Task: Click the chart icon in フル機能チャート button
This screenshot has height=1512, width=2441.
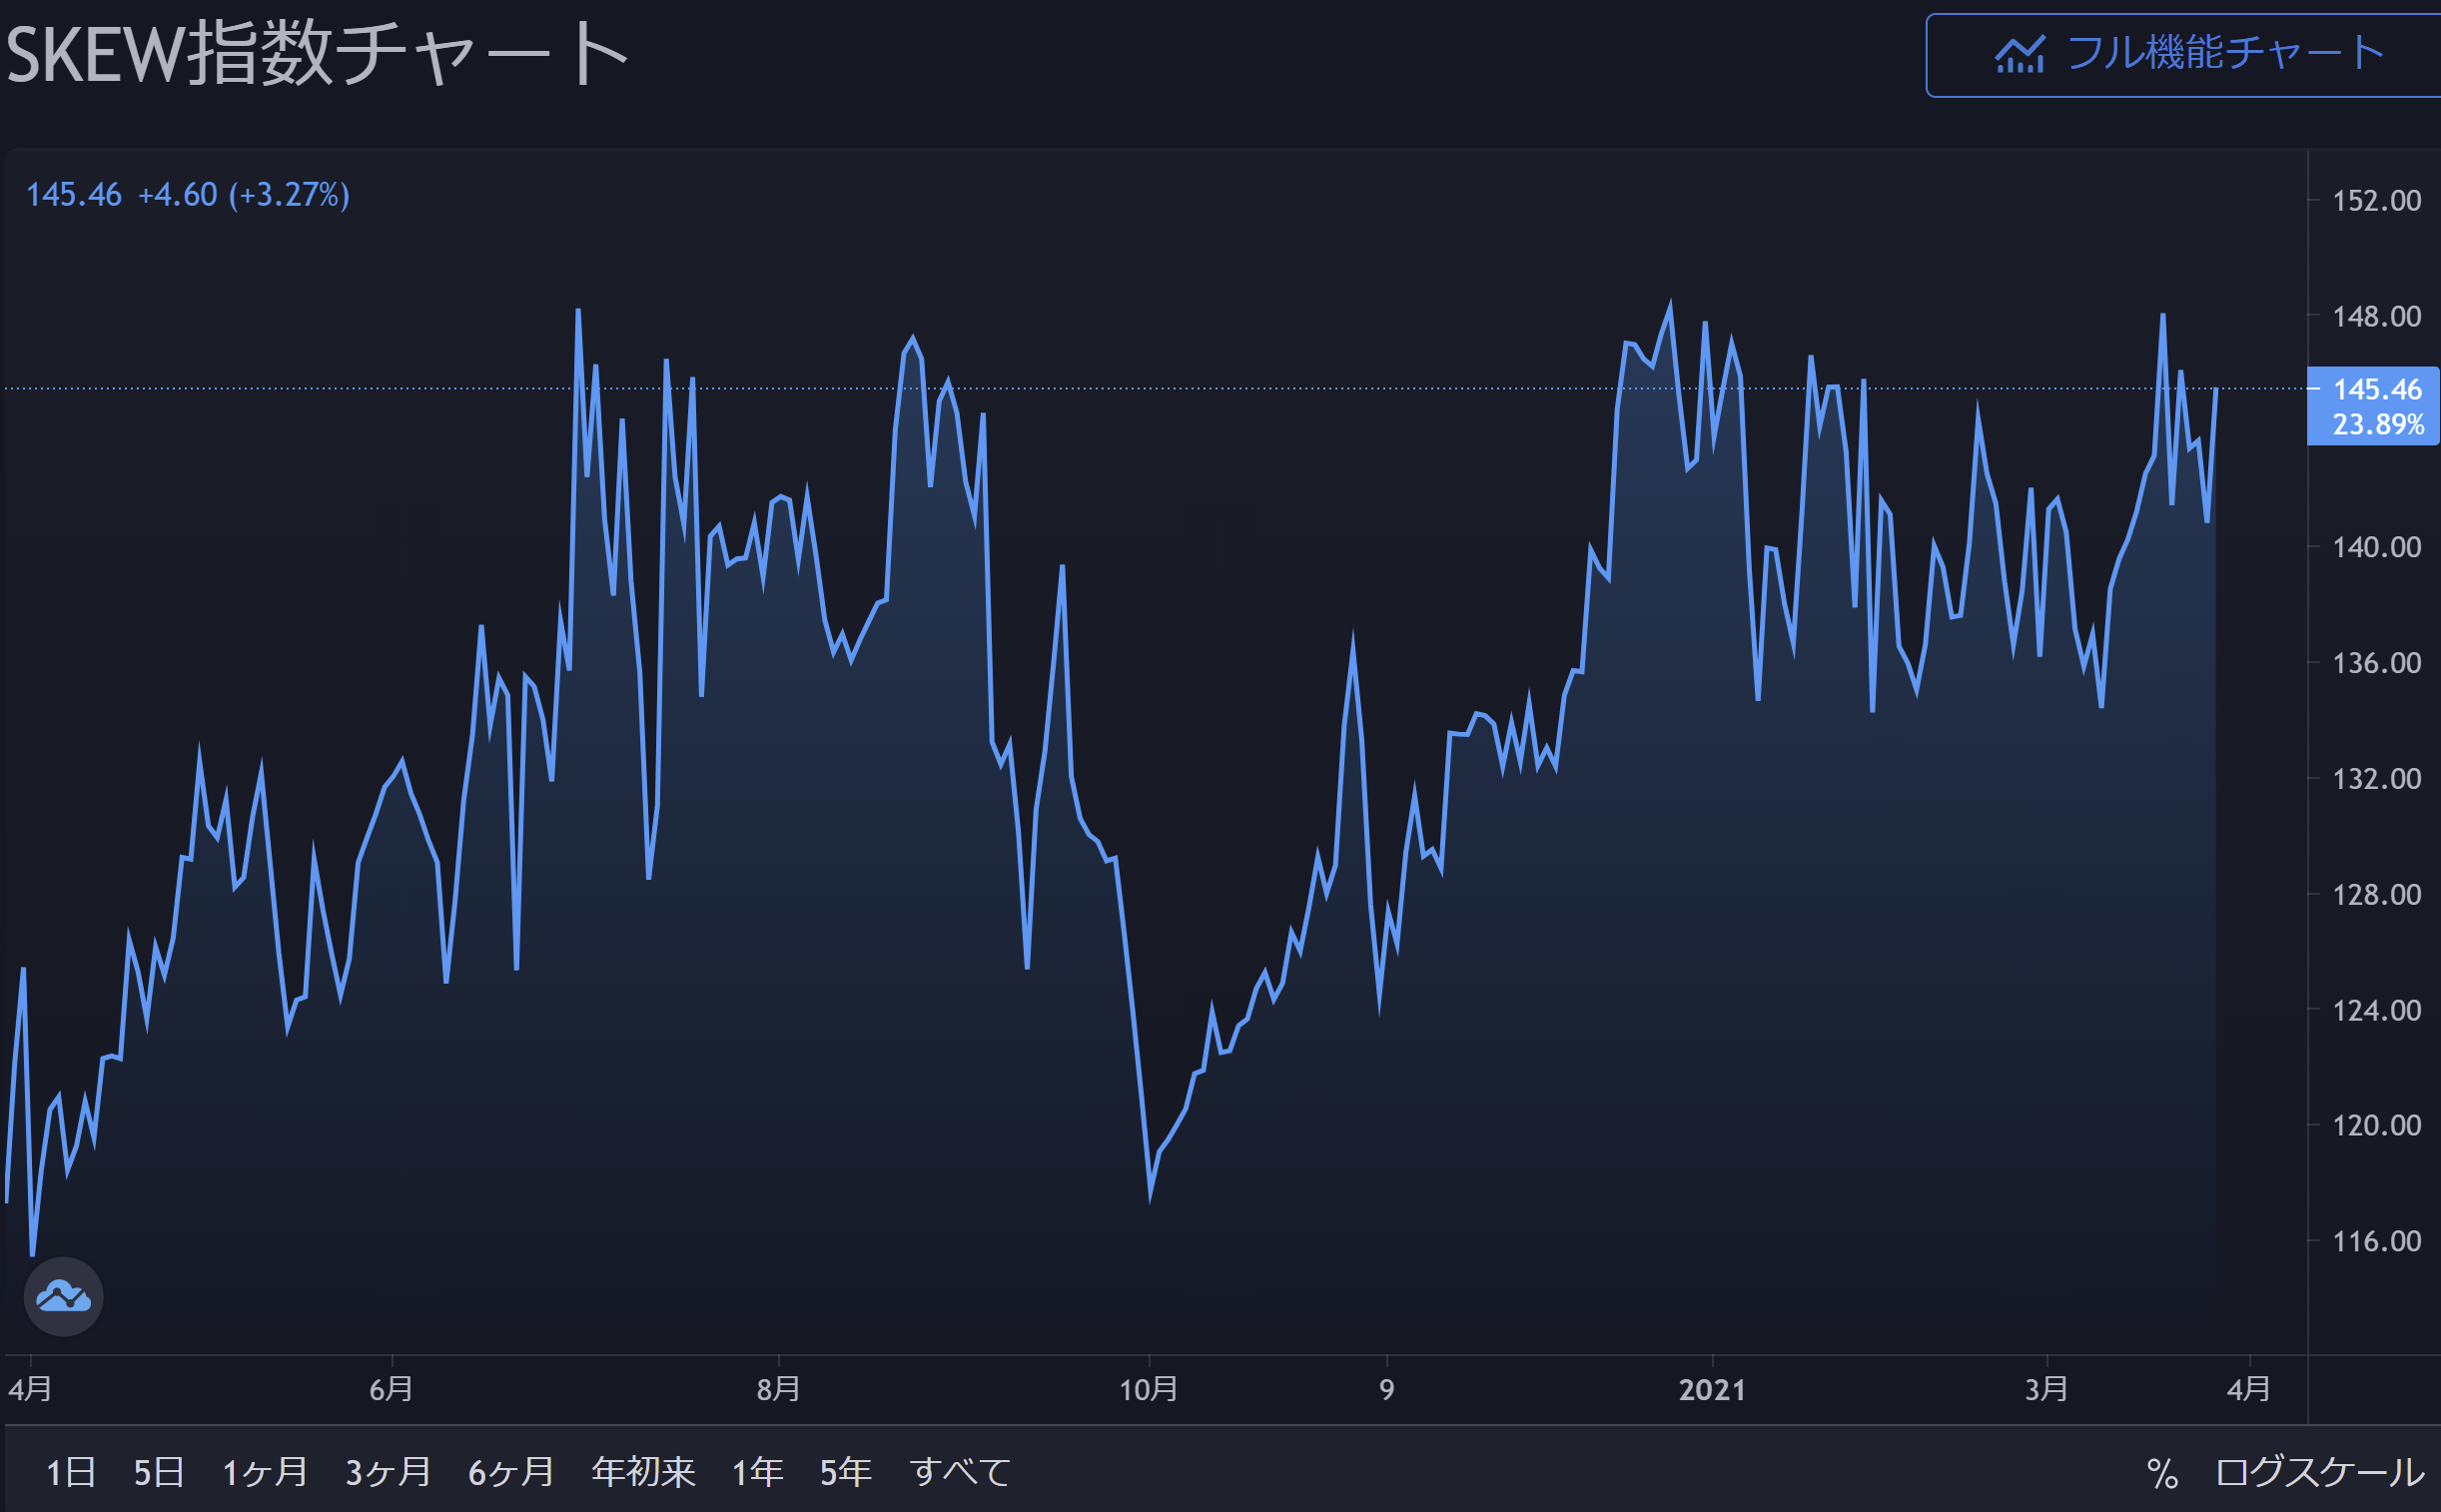Action: tap(2019, 55)
